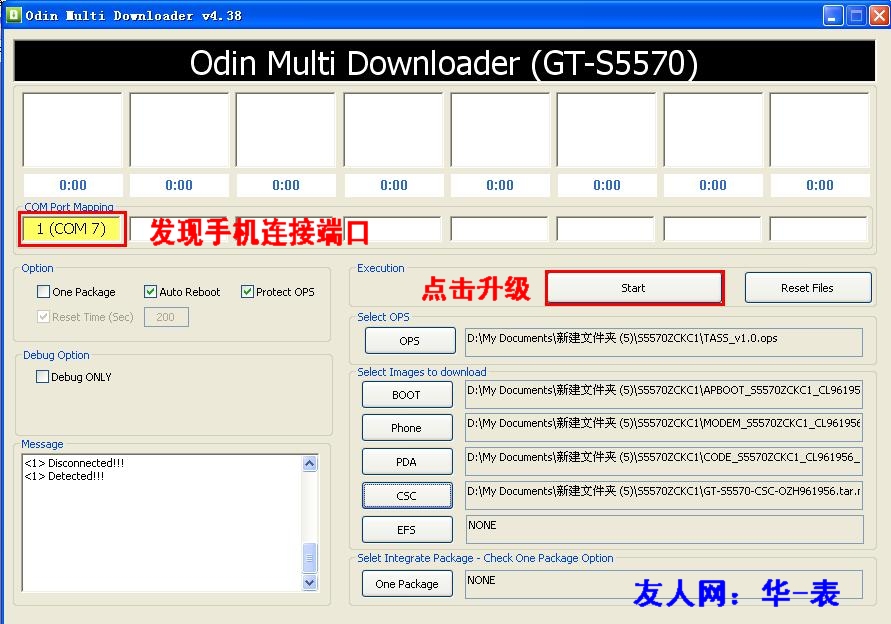The height and width of the screenshot is (624, 891).
Task: Choose a Phone modem image file
Action: coord(407,428)
